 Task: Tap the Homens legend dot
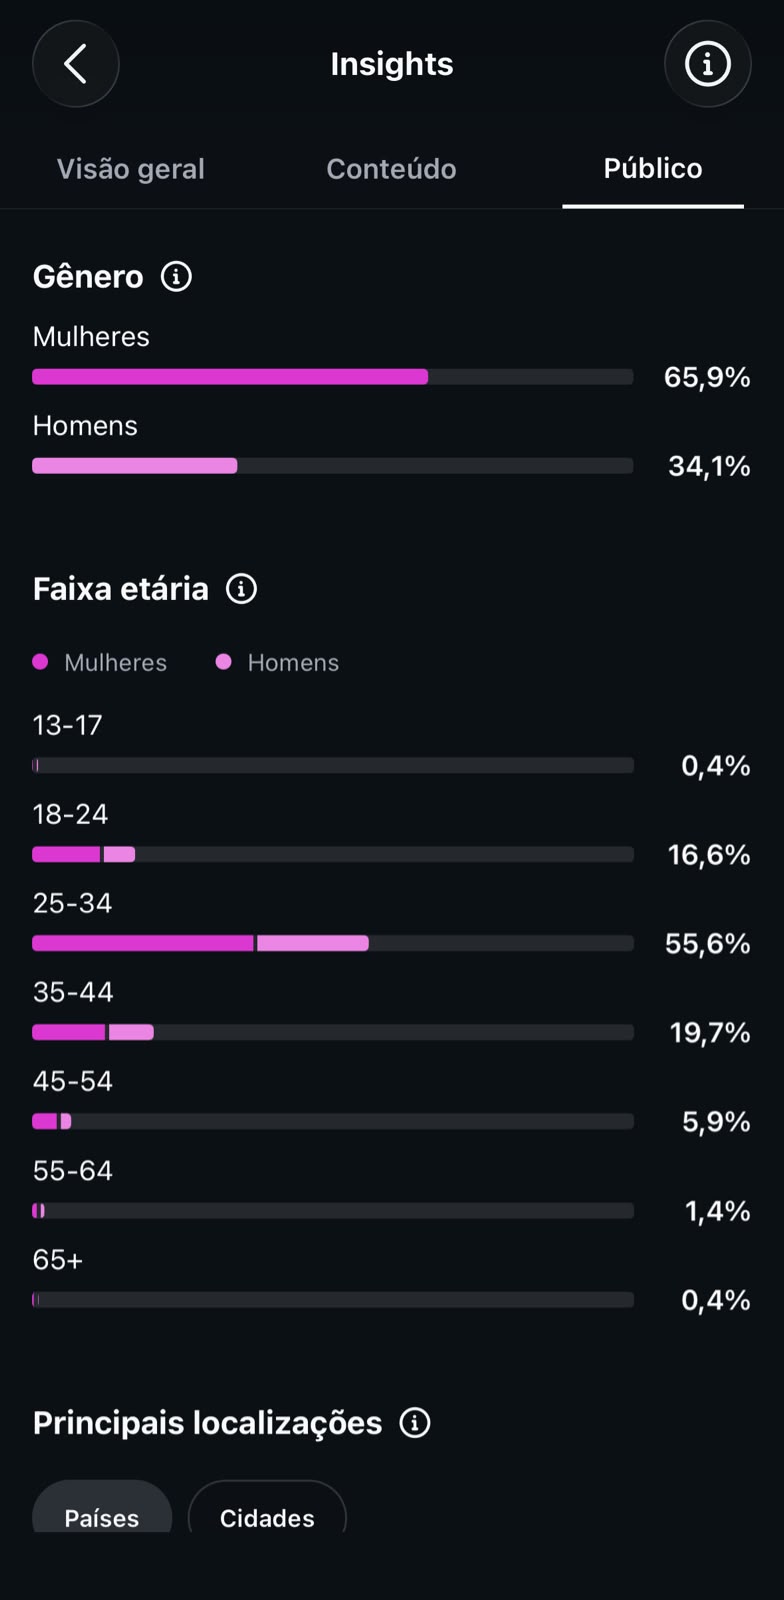pos(224,662)
